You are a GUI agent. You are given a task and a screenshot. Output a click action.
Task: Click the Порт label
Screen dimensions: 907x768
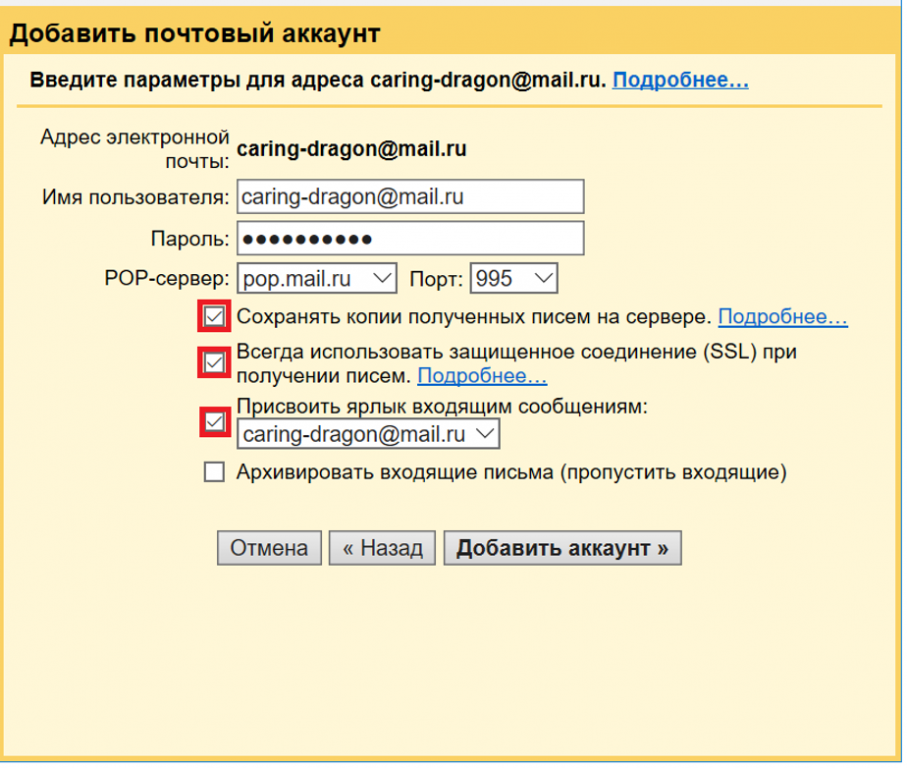click(x=436, y=279)
